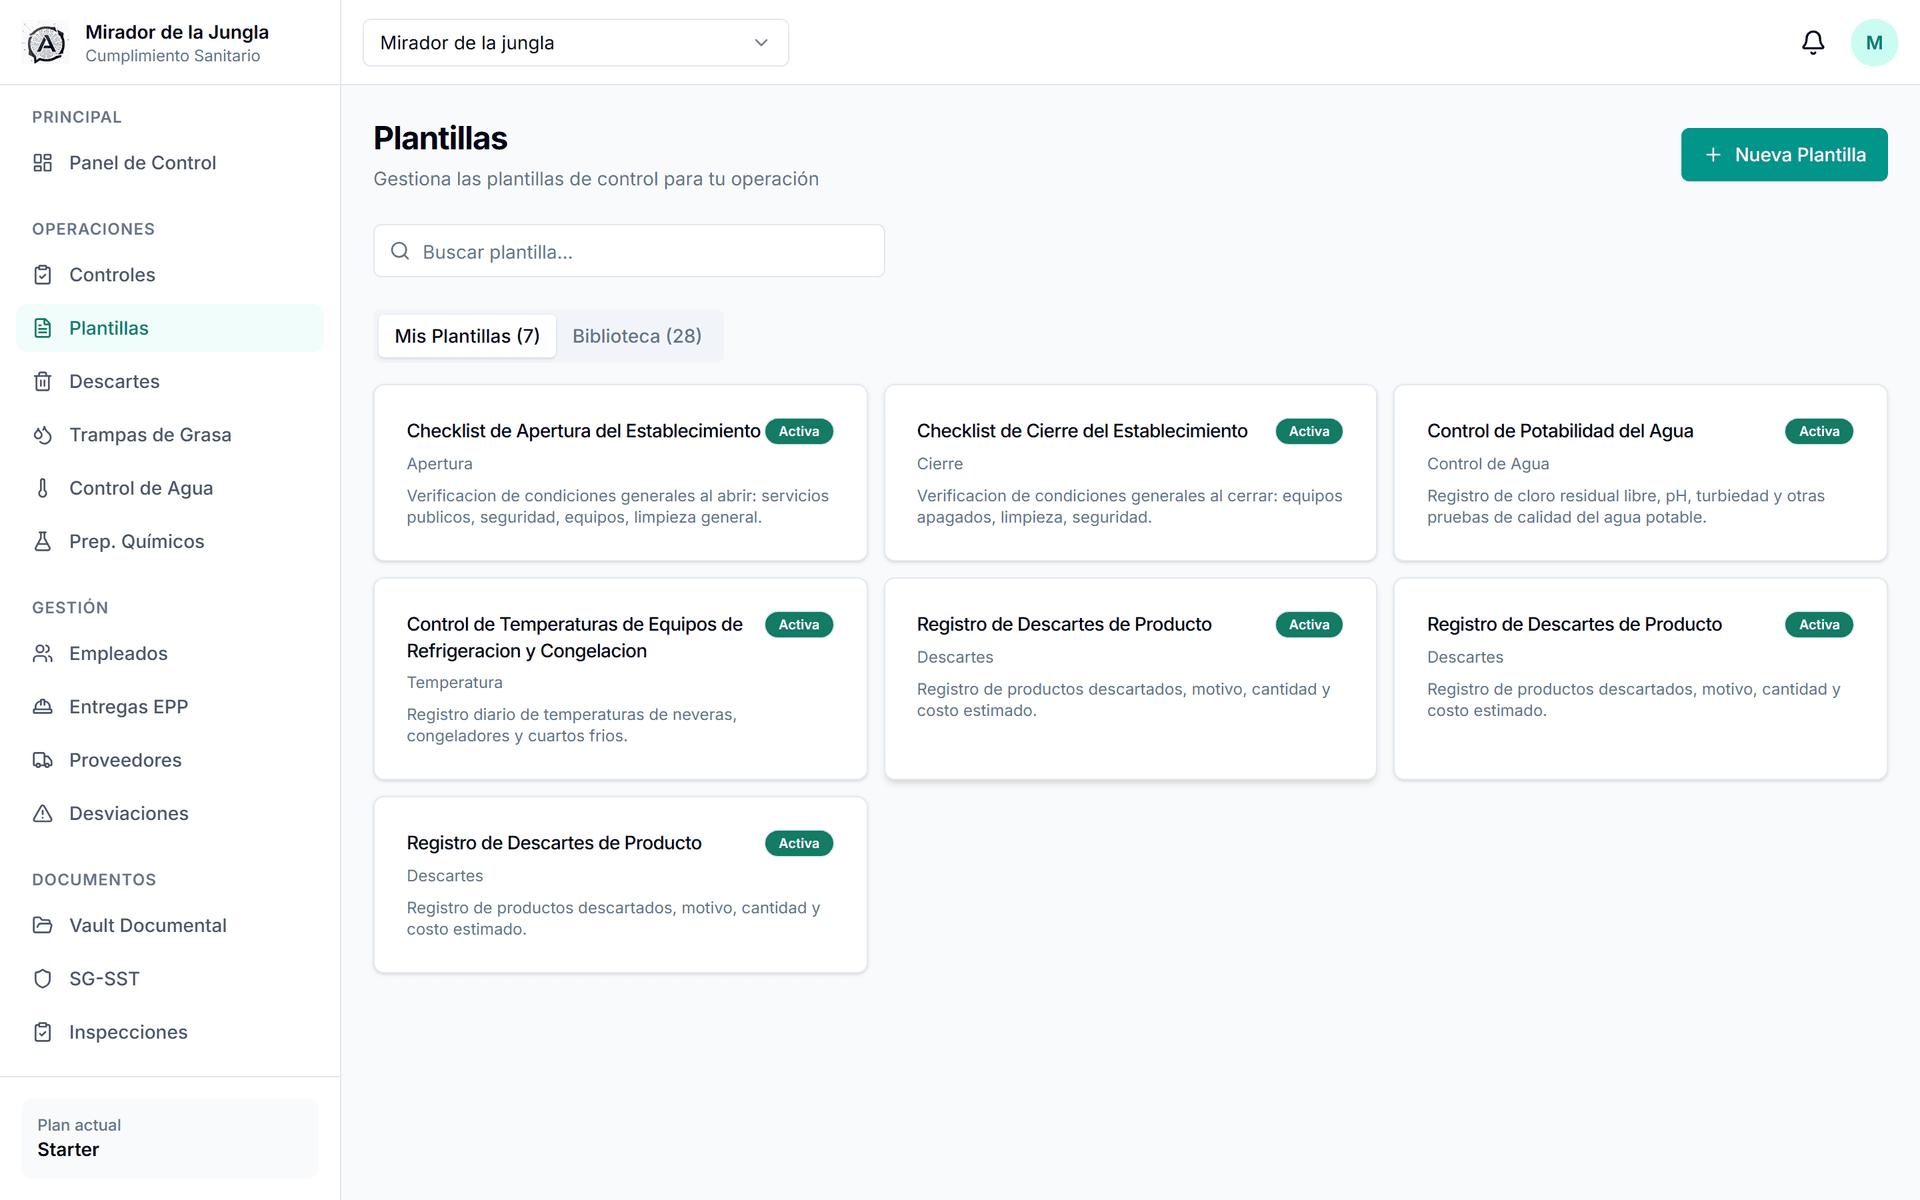Click Cumplimiento Sanitario subtitle text

point(172,56)
